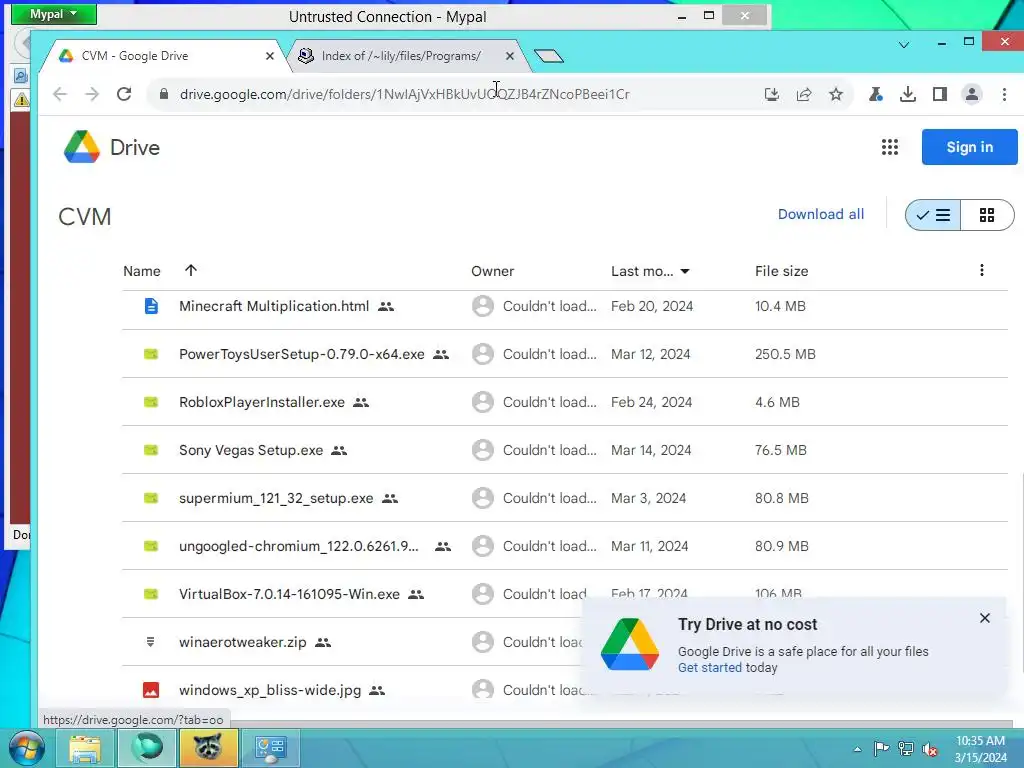Image resolution: width=1024 pixels, height=768 pixels.
Task: Open the Chrome Labs flask icon
Action: pyautogui.click(x=876, y=94)
